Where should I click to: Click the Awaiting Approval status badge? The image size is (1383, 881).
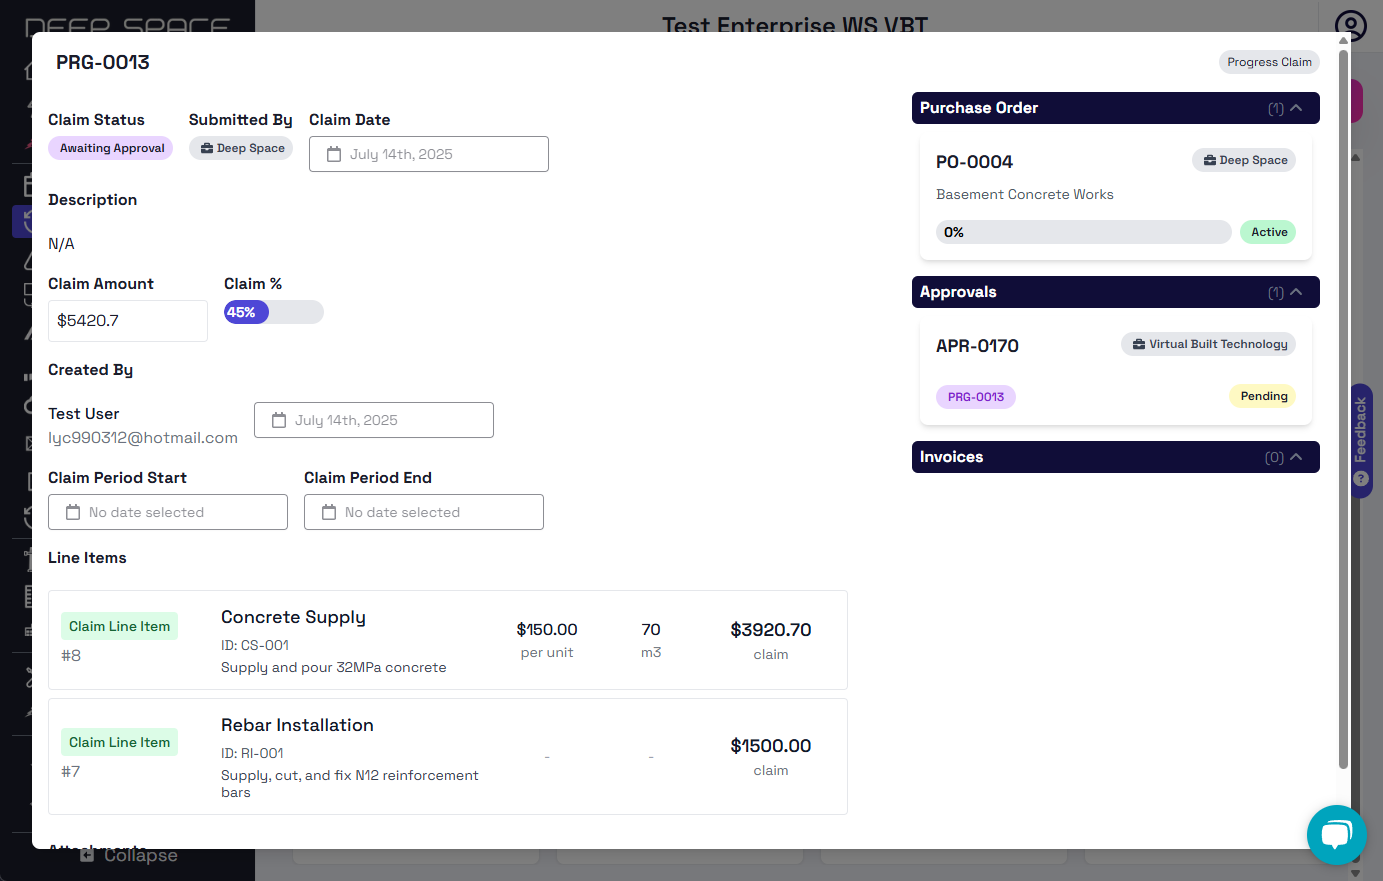(x=111, y=148)
